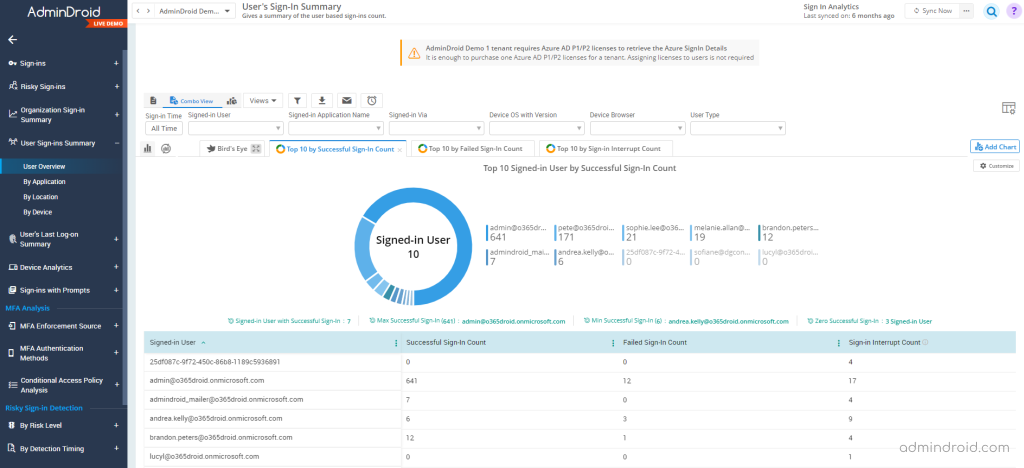Click the Add Chart button
The height and width of the screenshot is (468, 1024).
tap(995, 147)
